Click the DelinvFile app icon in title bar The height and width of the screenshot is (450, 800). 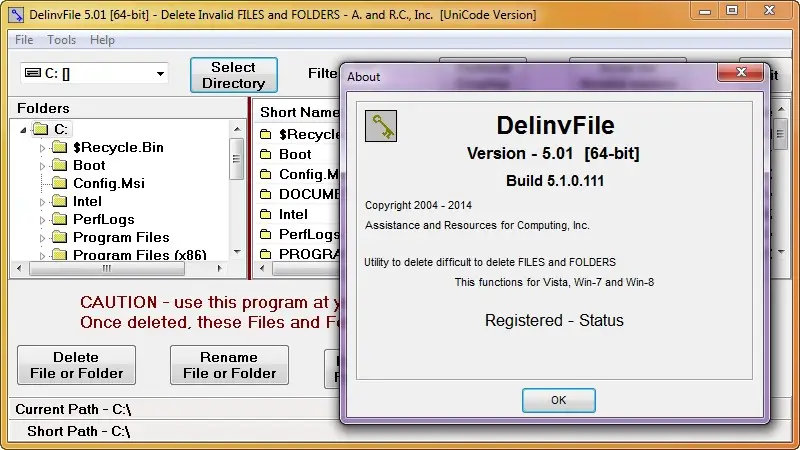pyautogui.click(x=16, y=15)
